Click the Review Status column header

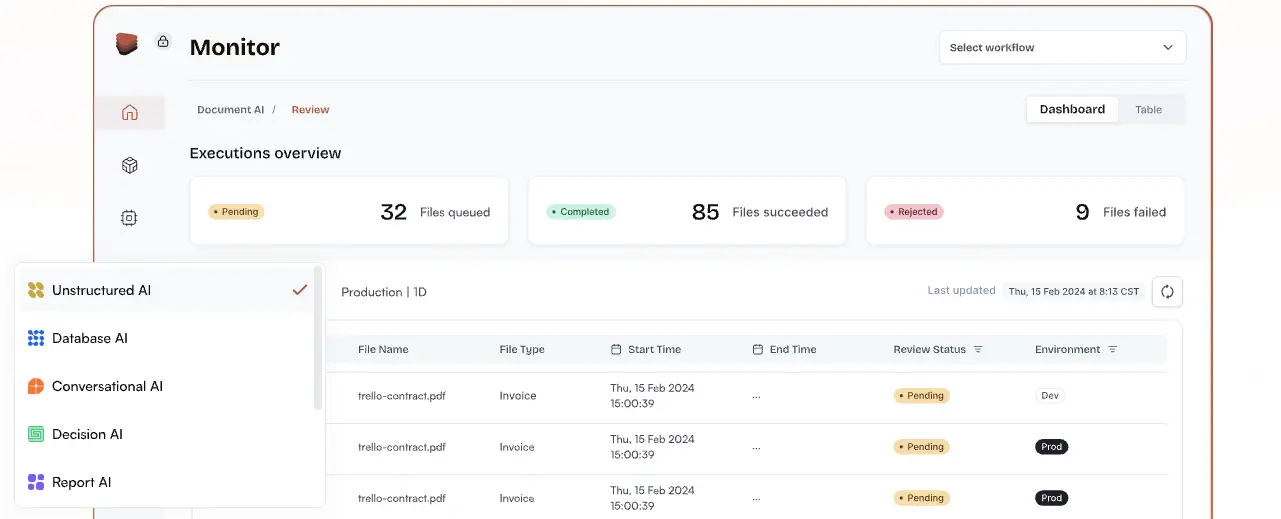click(x=930, y=350)
